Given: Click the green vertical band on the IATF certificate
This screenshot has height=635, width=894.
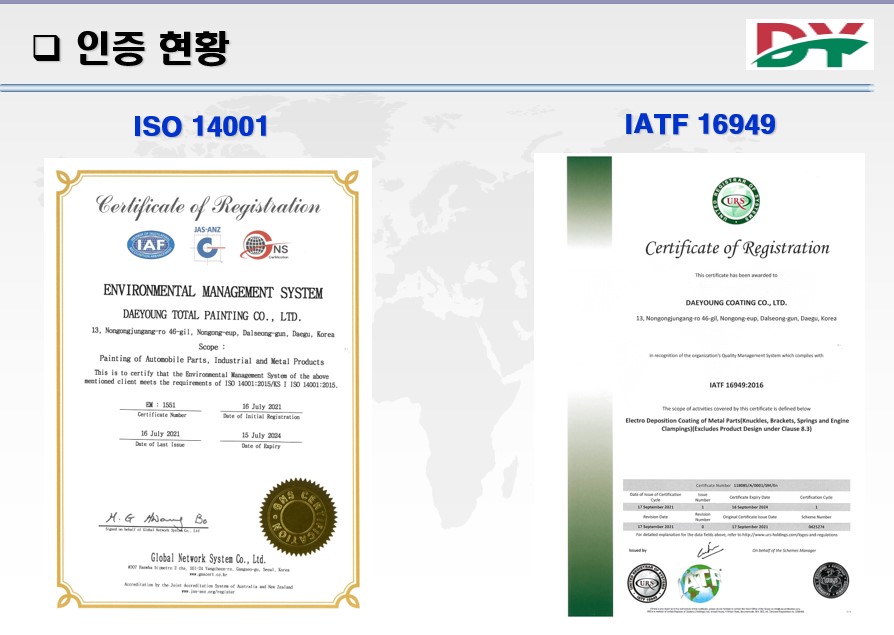Looking at the screenshot, I should (x=590, y=386).
